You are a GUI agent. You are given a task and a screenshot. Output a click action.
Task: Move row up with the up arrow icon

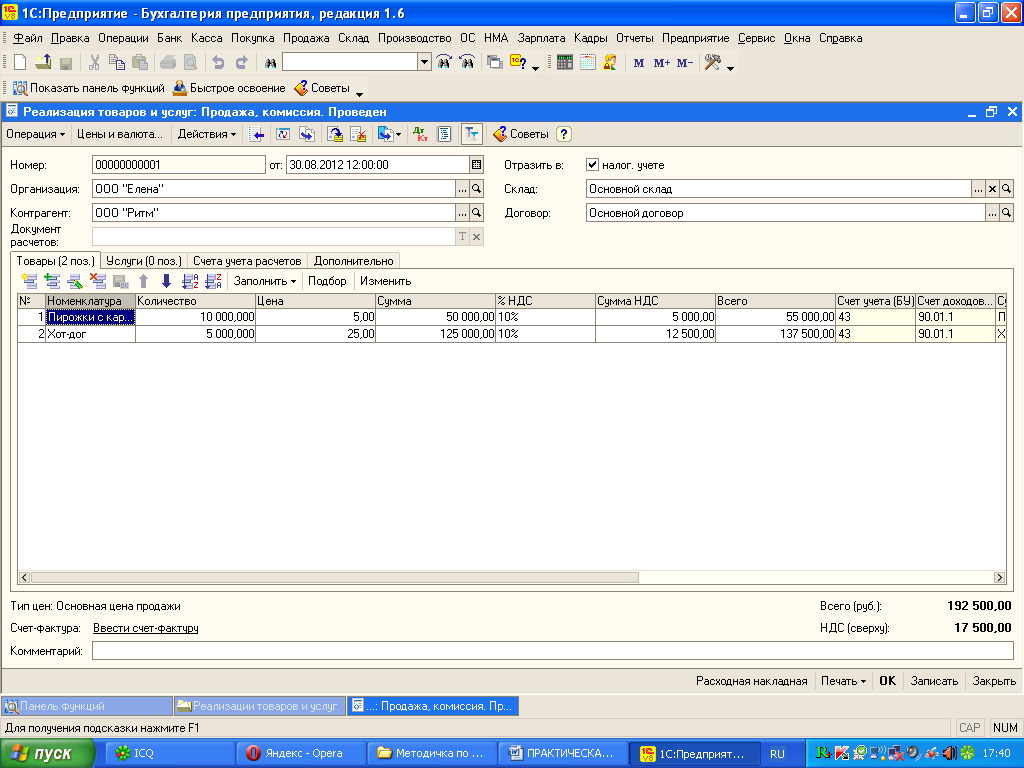coord(144,281)
